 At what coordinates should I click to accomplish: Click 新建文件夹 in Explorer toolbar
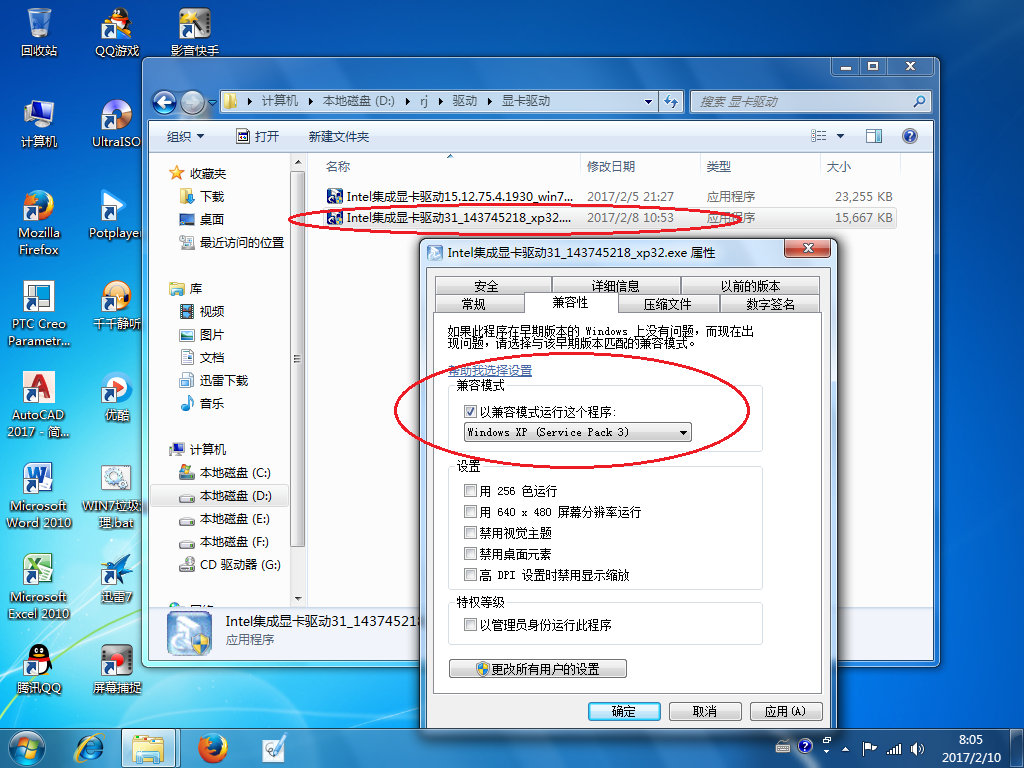click(x=339, y=136)
